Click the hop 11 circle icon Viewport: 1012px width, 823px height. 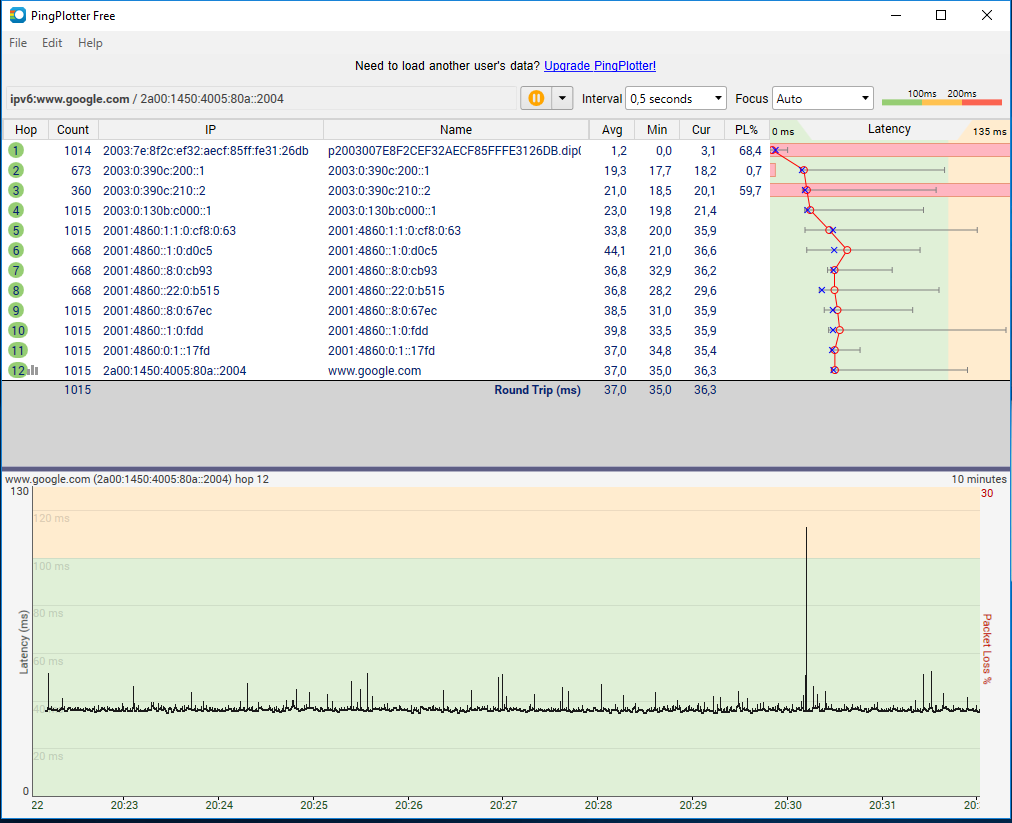click(17, 351)
